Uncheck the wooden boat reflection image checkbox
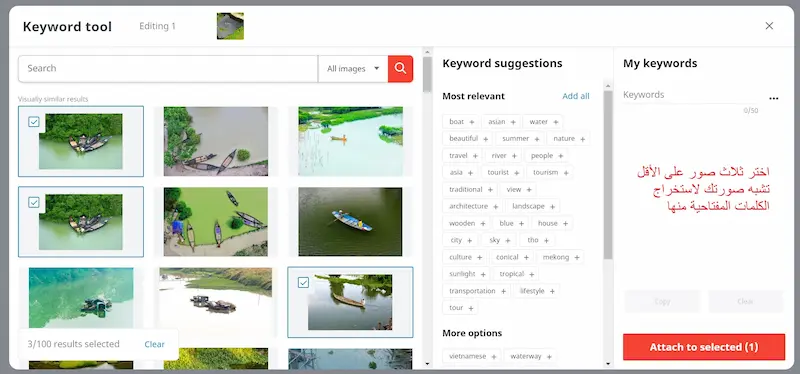The image size is (800, 374). click(303, 282)
